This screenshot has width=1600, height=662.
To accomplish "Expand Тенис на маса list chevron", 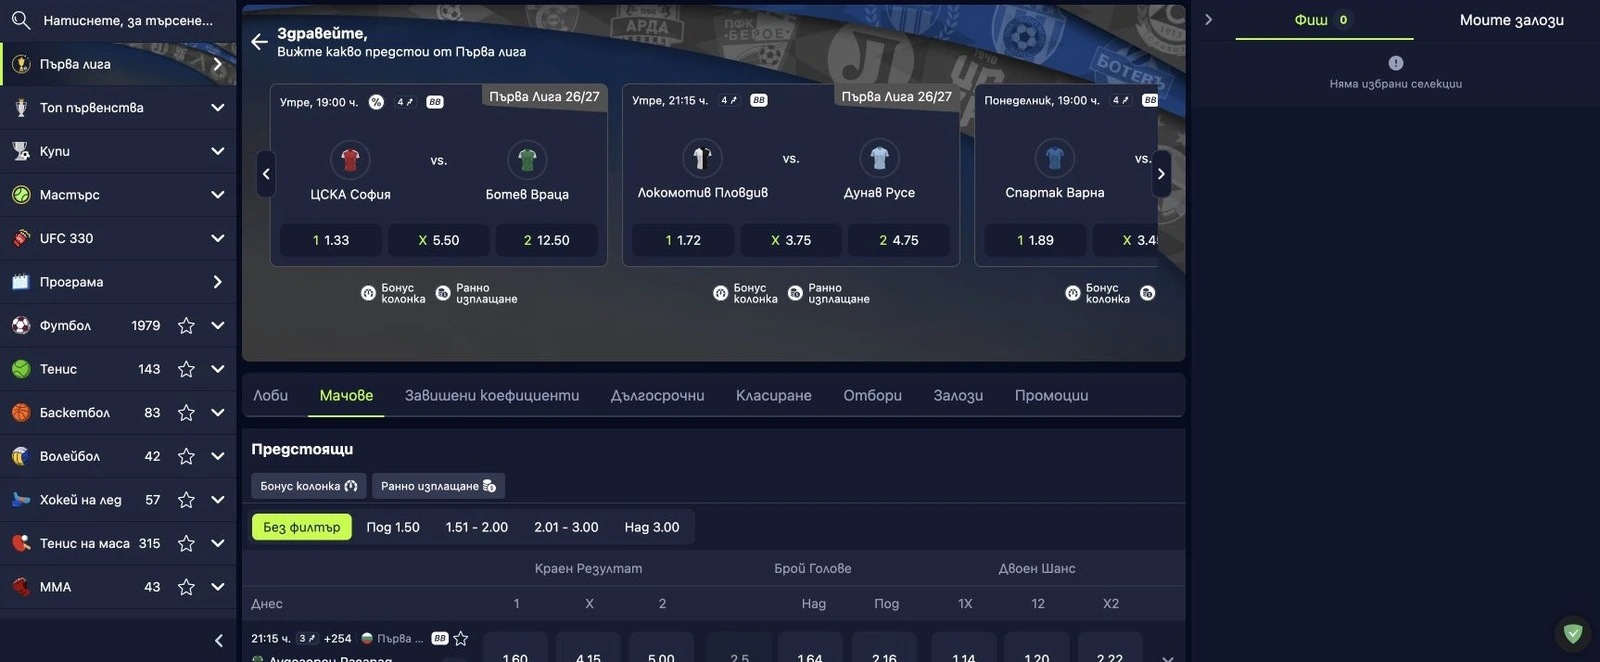I will pyautogui.click(x=217, y=543).
